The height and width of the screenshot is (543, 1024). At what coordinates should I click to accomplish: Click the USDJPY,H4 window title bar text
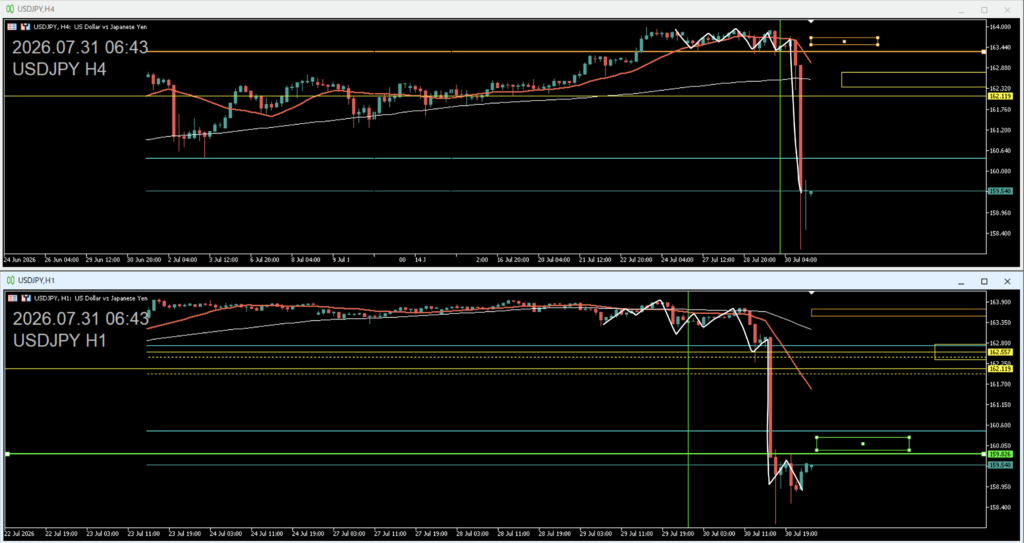(x=35, y=9)
